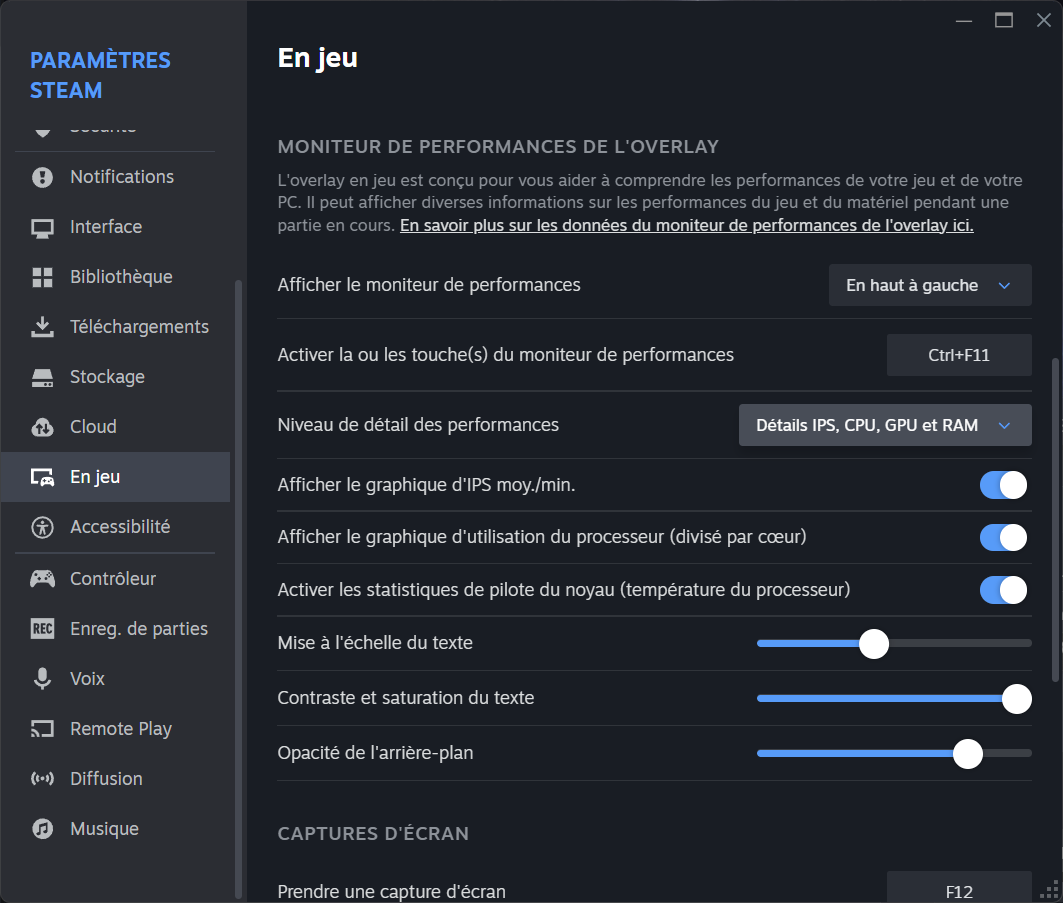Open Bibliothèque settings
1063x903 pixels.
115,277
